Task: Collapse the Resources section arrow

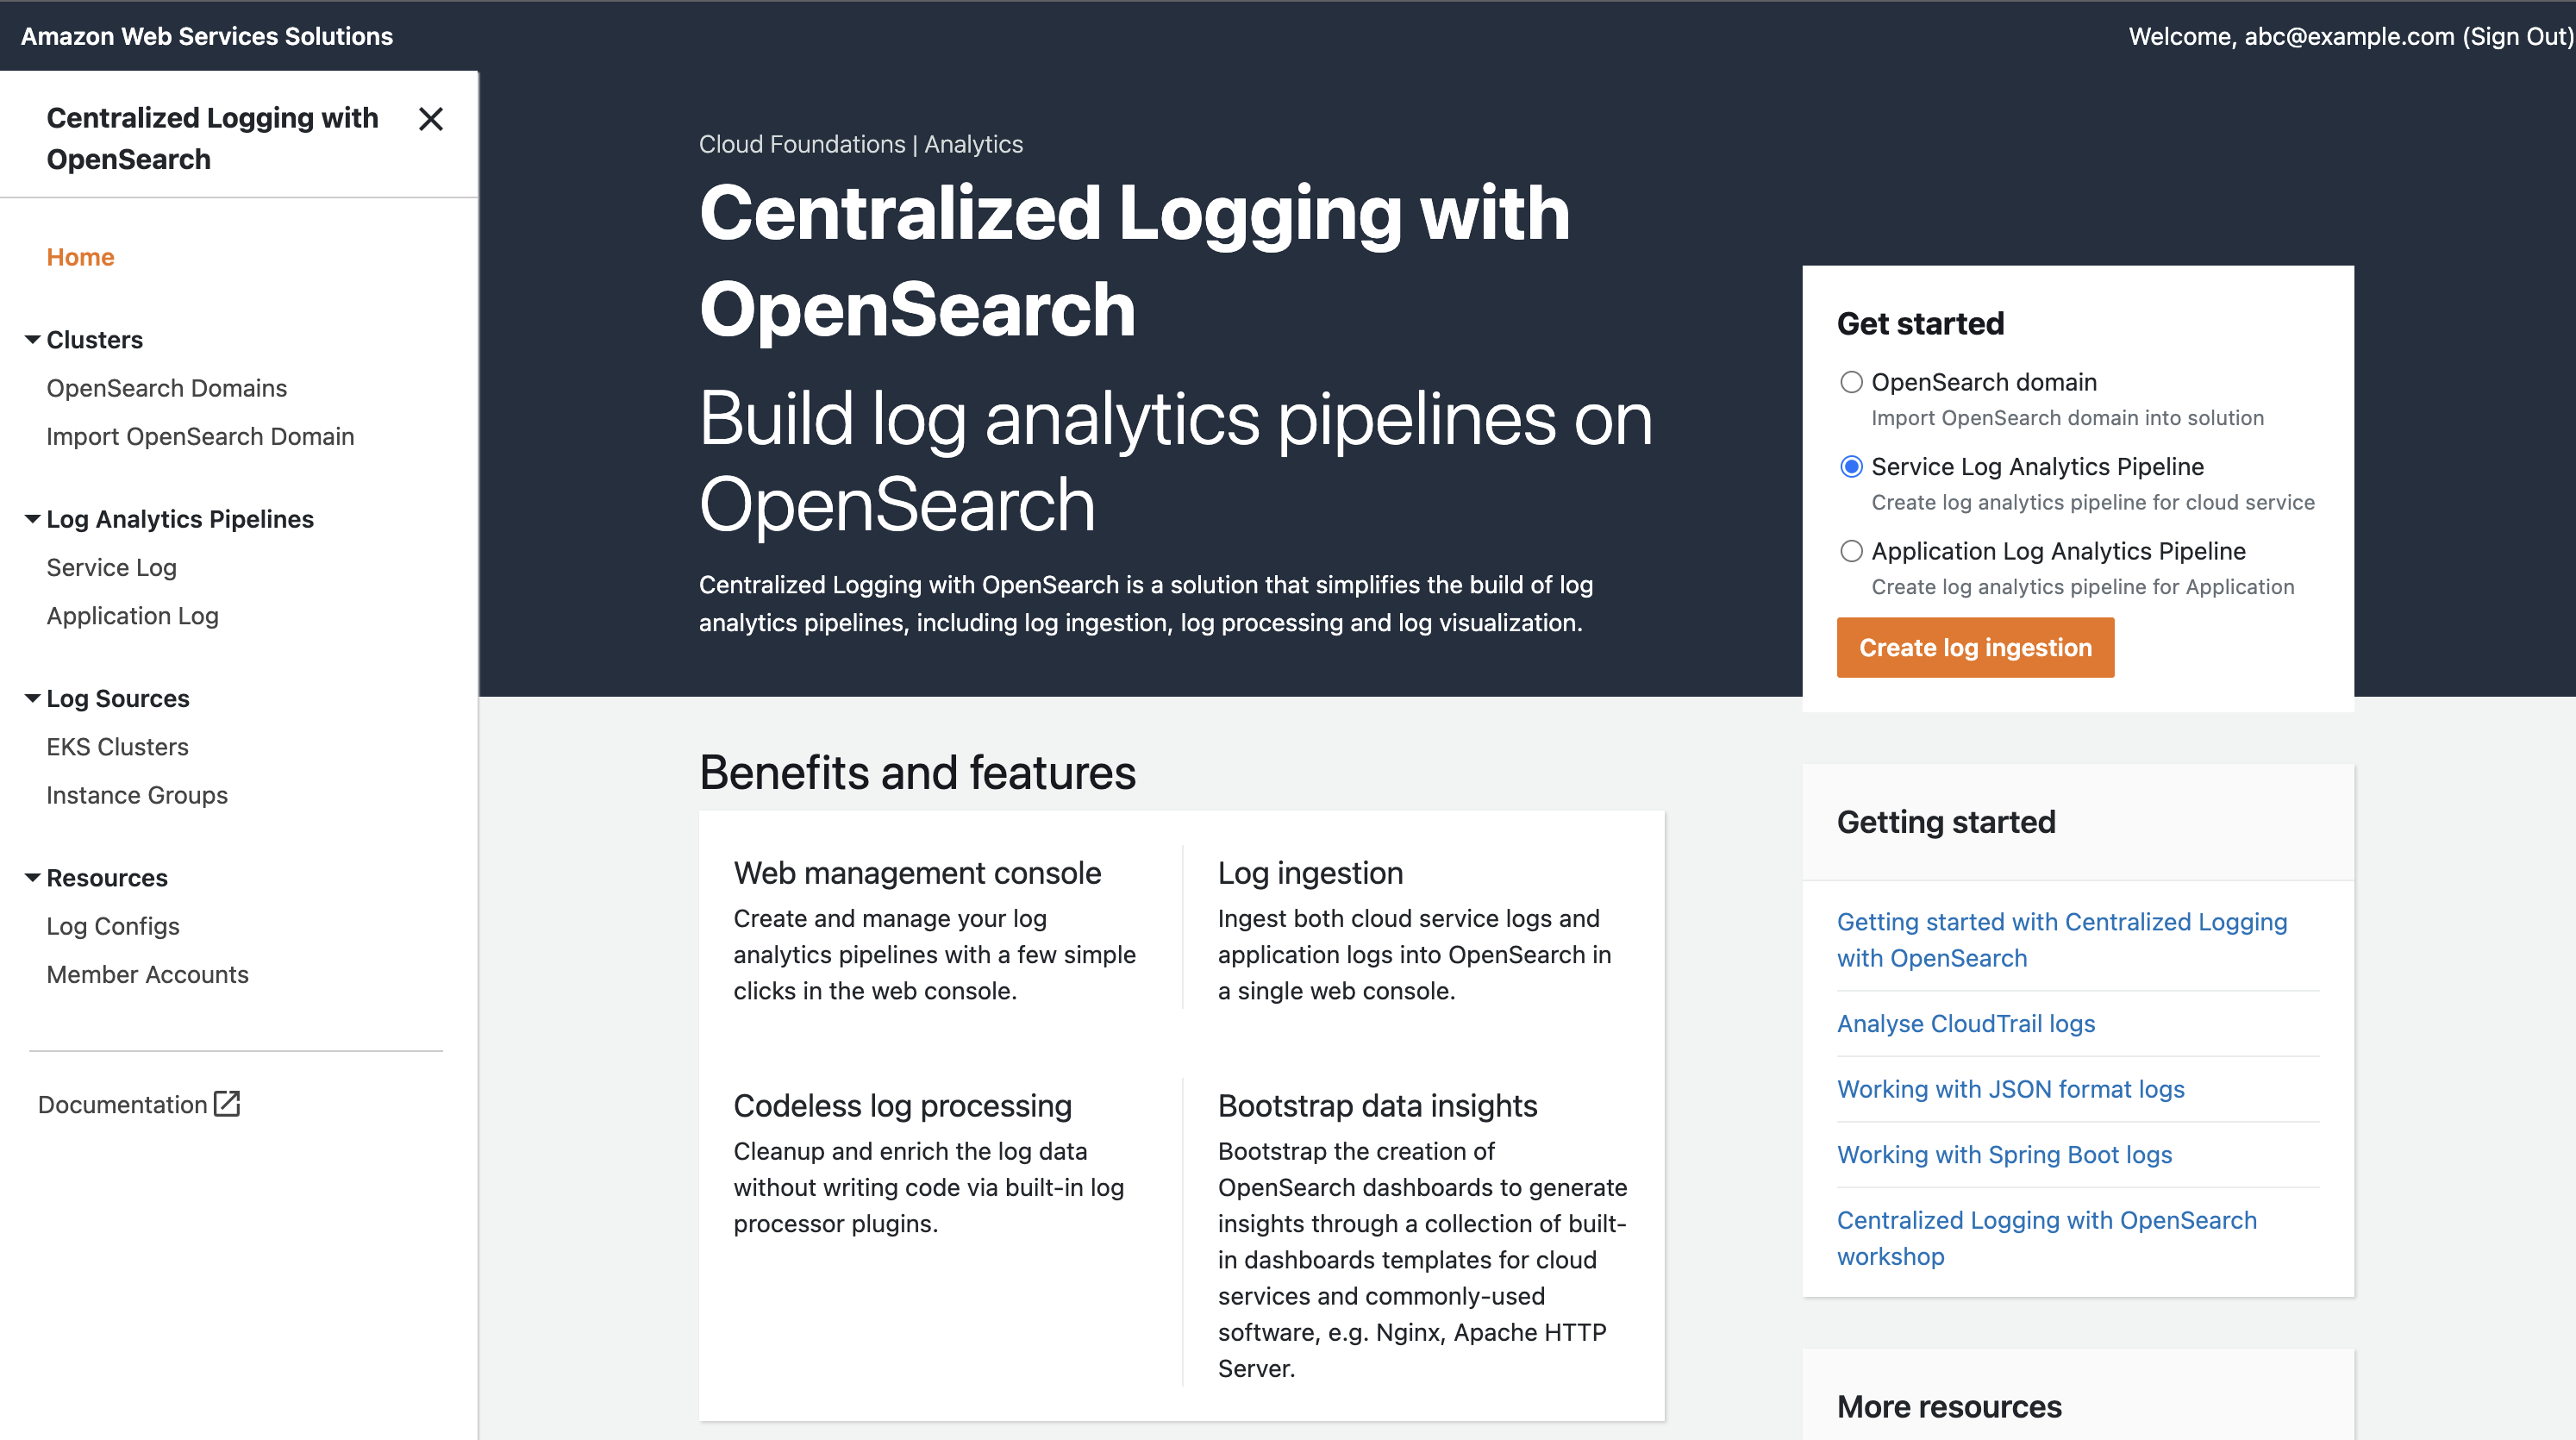Action: pos(33,877)
